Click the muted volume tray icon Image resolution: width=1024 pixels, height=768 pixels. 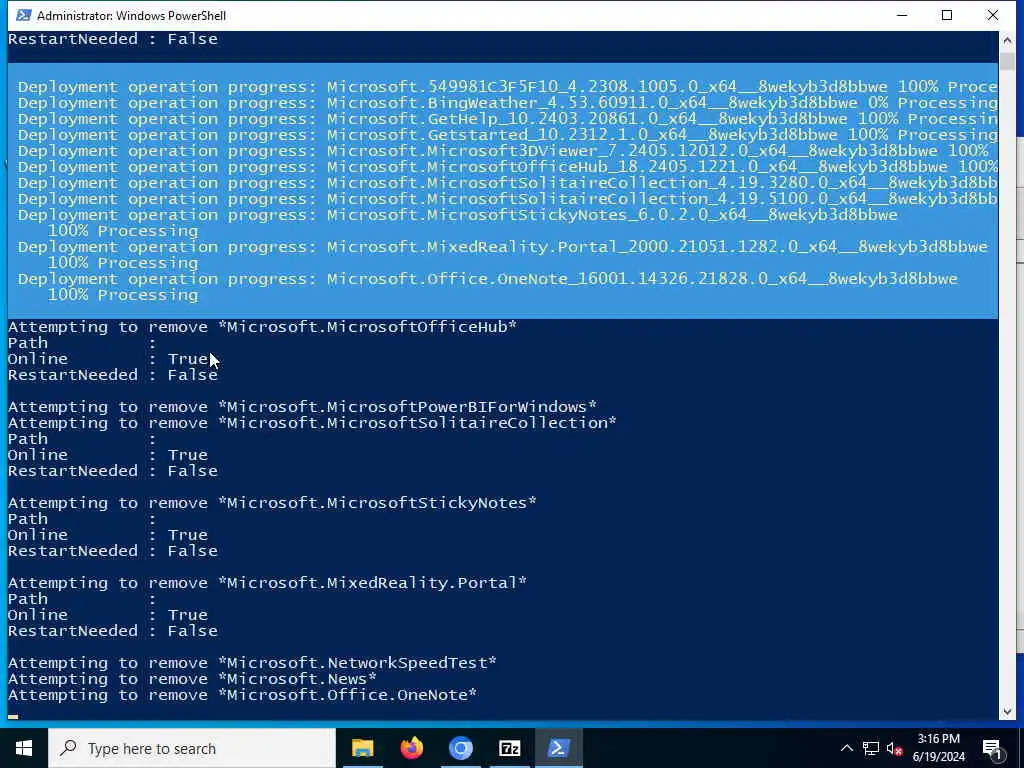click(894, 748)
